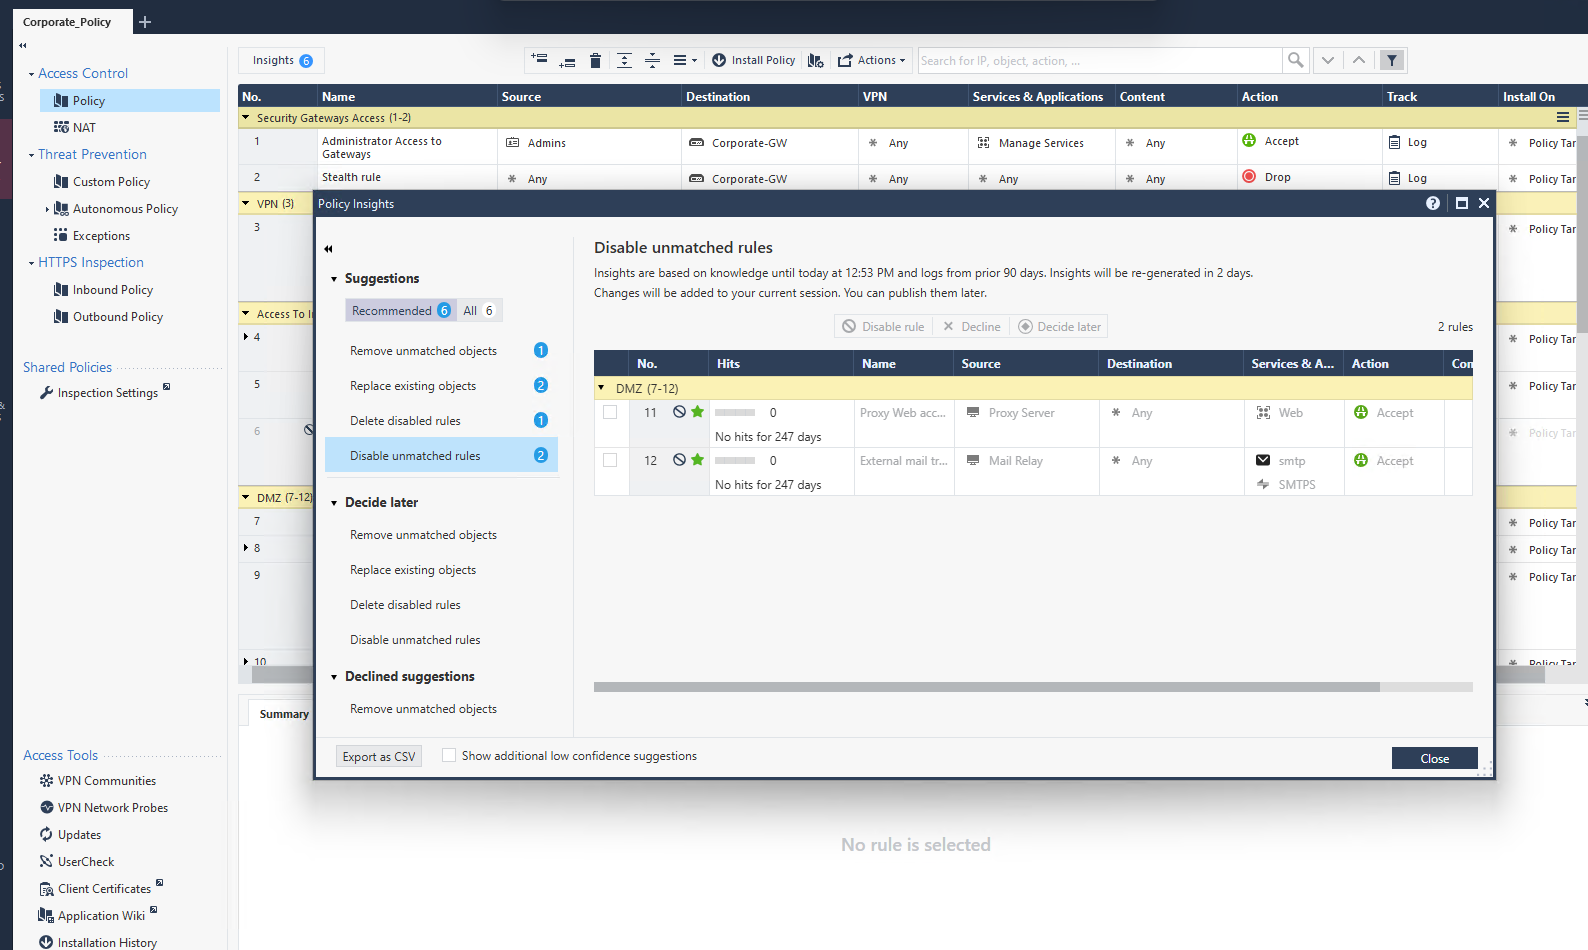Collapse the DMZ (7-12) group in insights table

coord(601,388)
